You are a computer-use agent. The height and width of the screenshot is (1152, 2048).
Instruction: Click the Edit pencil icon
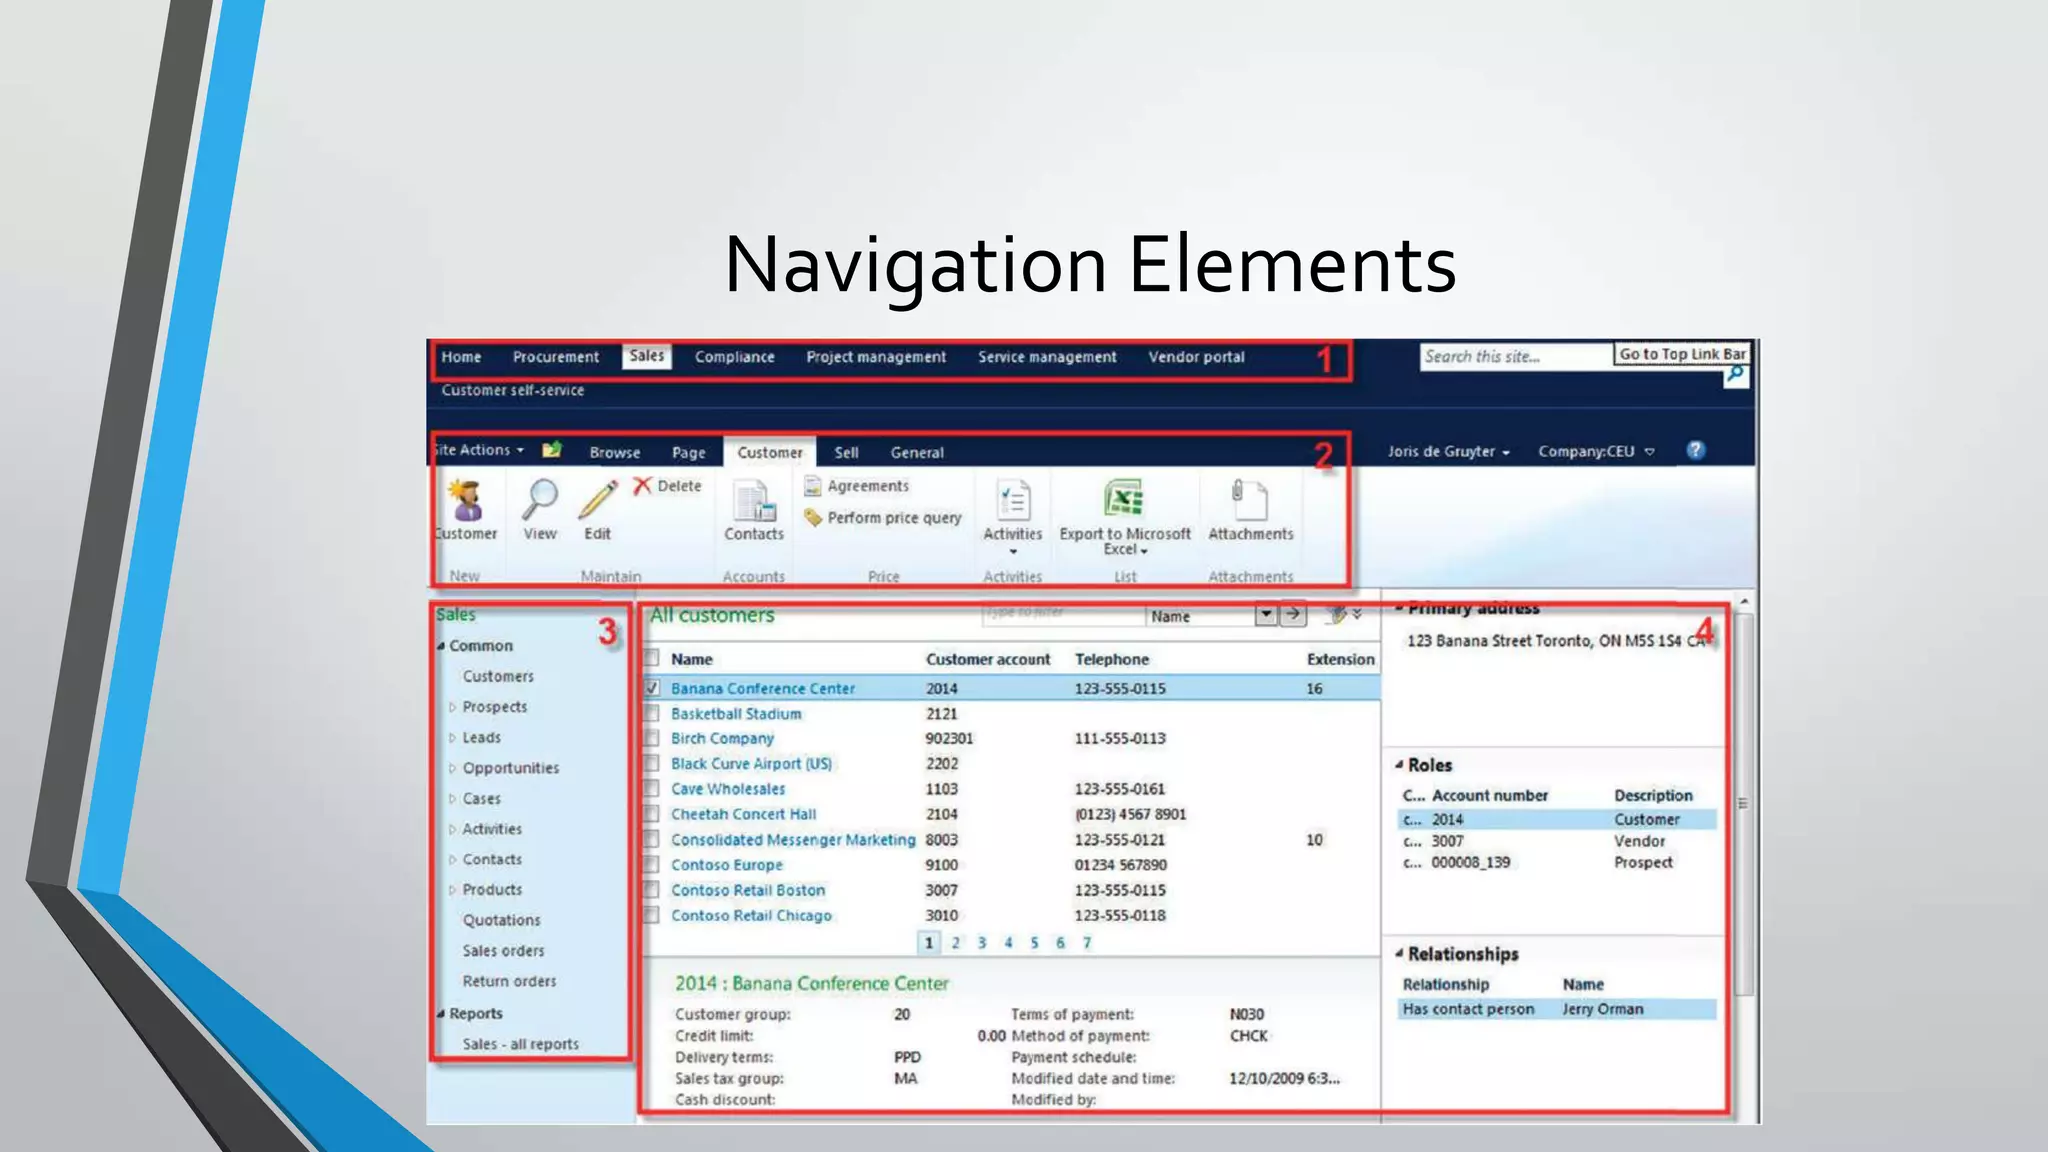598,499
